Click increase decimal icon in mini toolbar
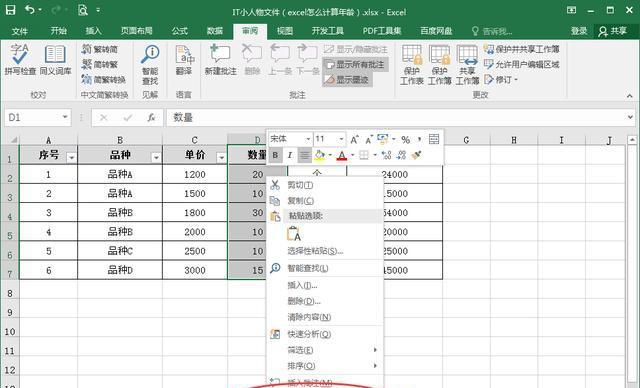 [x=386, y=155]
